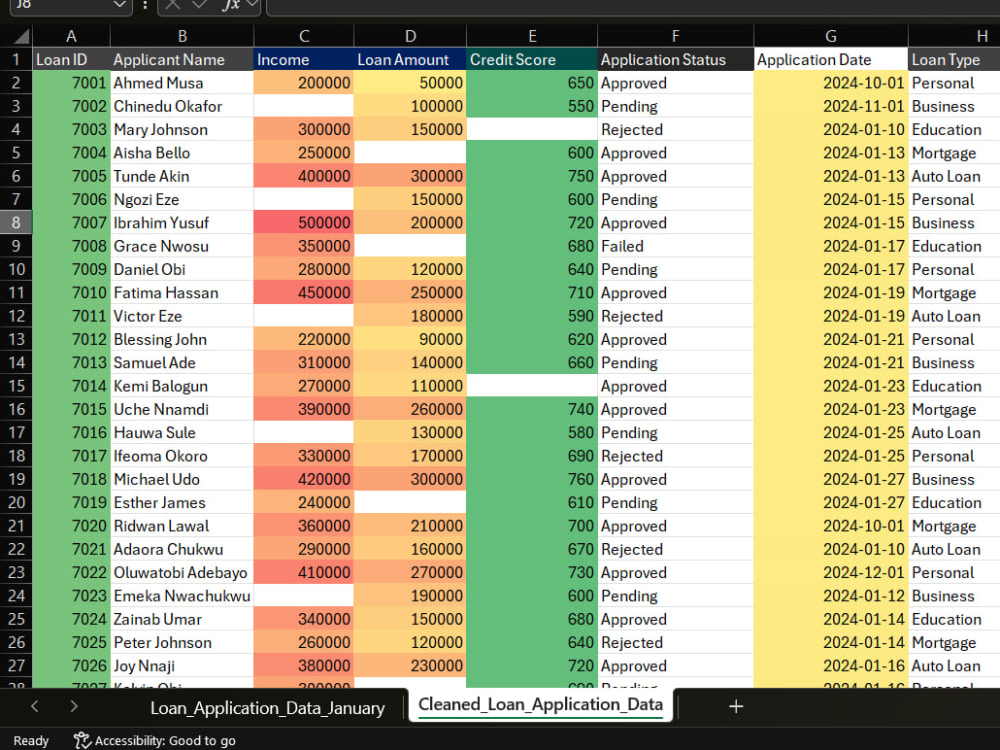Viewport: 1000px width, 750px height.
Task: Go to next sheet with right arrow
Action: (74, 706)
